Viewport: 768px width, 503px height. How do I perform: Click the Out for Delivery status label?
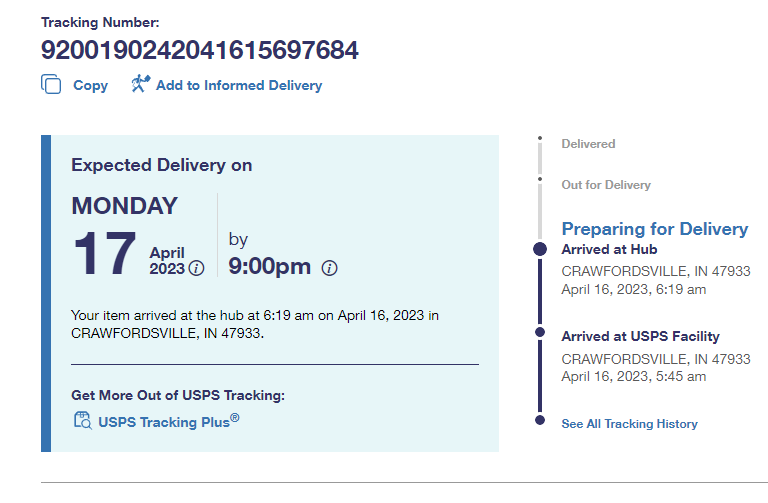(x=605, y=185)
